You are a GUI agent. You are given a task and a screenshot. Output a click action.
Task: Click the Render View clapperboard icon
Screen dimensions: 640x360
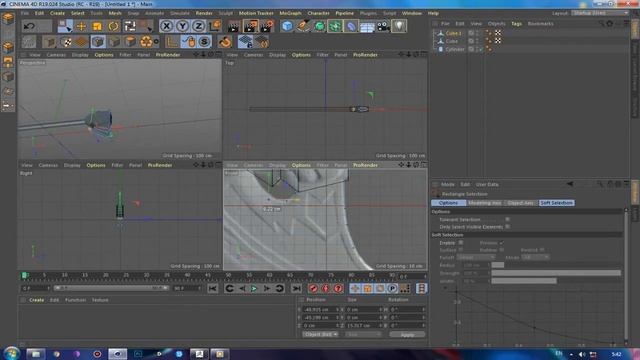(234, 26)
